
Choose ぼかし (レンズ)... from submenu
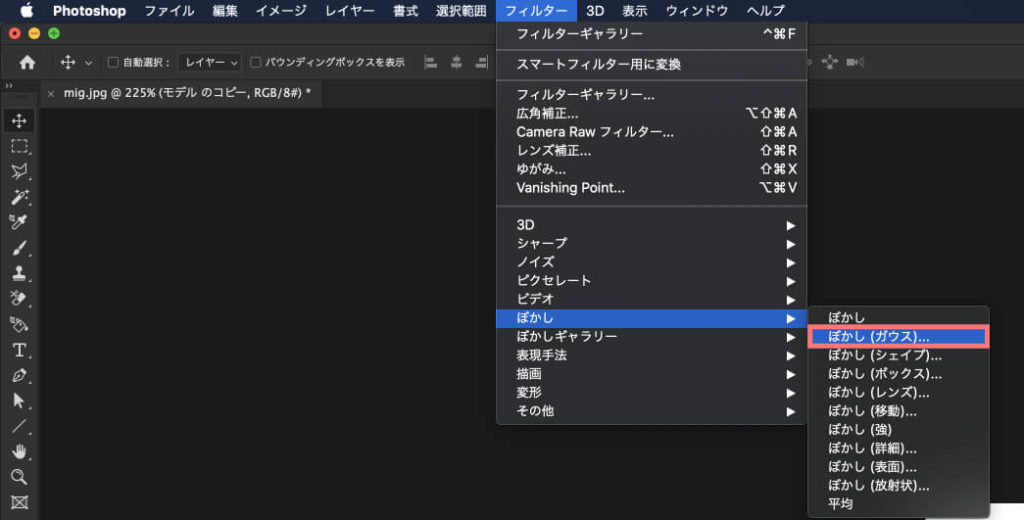(899, 393)
